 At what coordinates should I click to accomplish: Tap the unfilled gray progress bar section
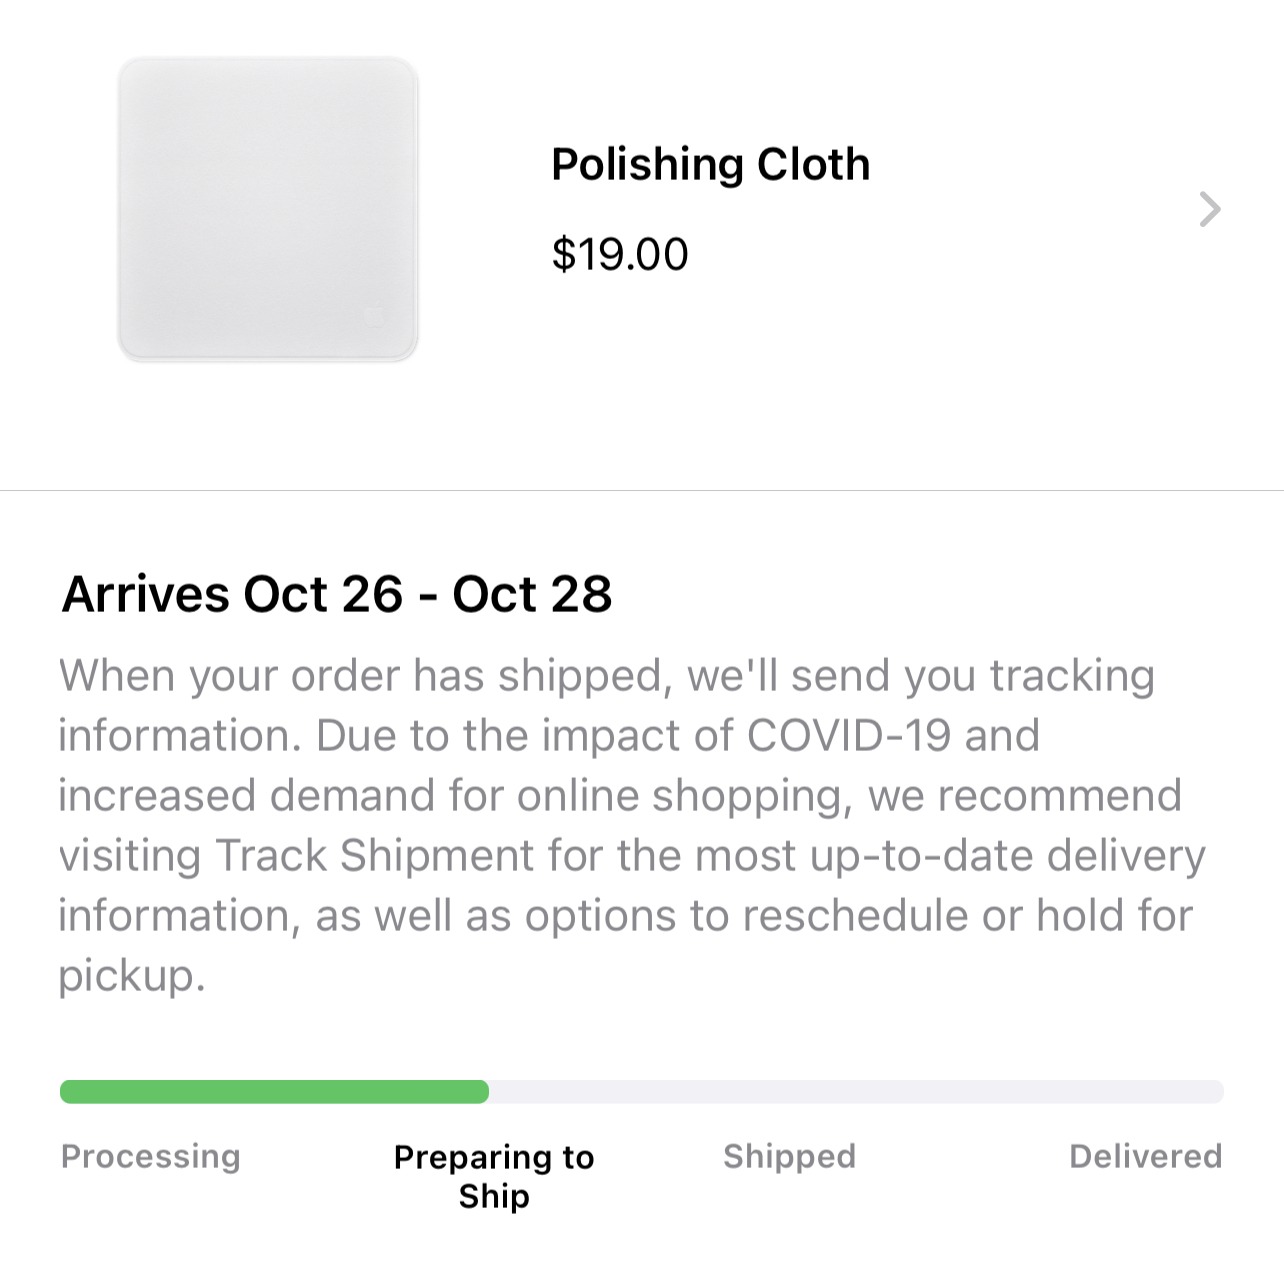click(x=855, y=1092)
